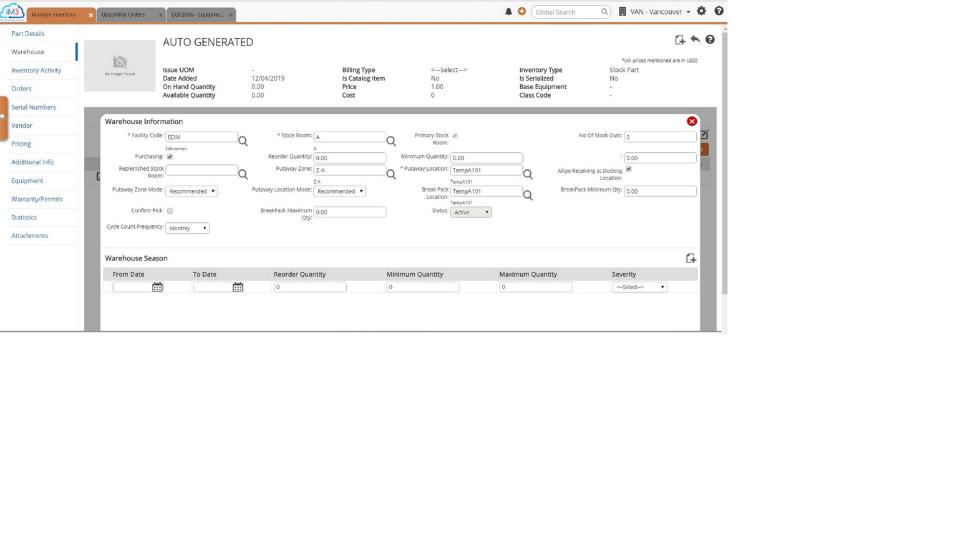Close the Warehouse Information dialog
Image resolution: width=960 pixels, height=555 pixels.
pos(692,121)
